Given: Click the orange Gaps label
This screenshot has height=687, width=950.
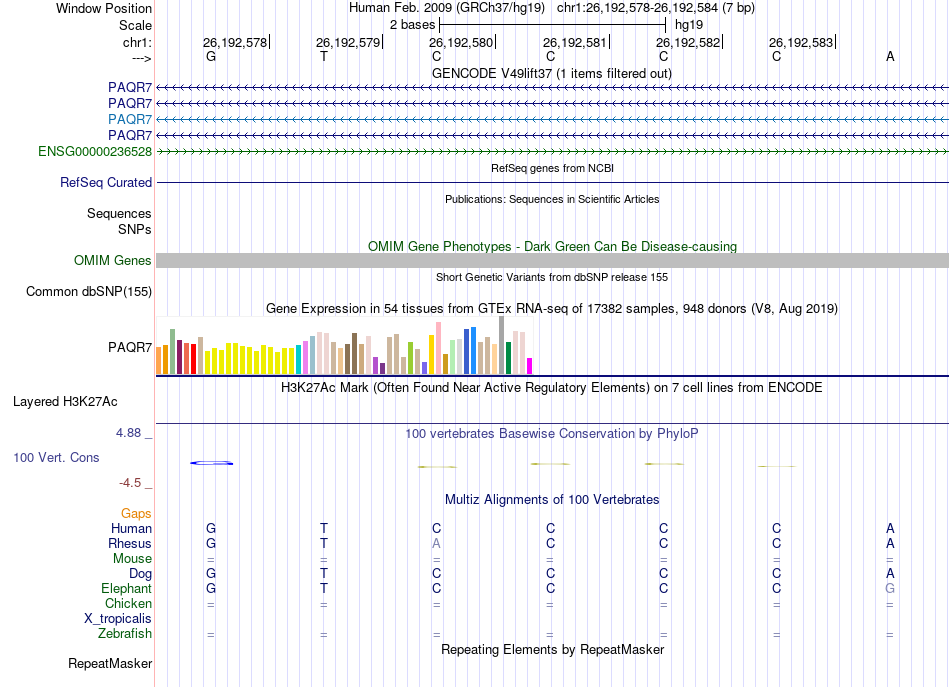Looking at the screenshot, I should (136, 514).
